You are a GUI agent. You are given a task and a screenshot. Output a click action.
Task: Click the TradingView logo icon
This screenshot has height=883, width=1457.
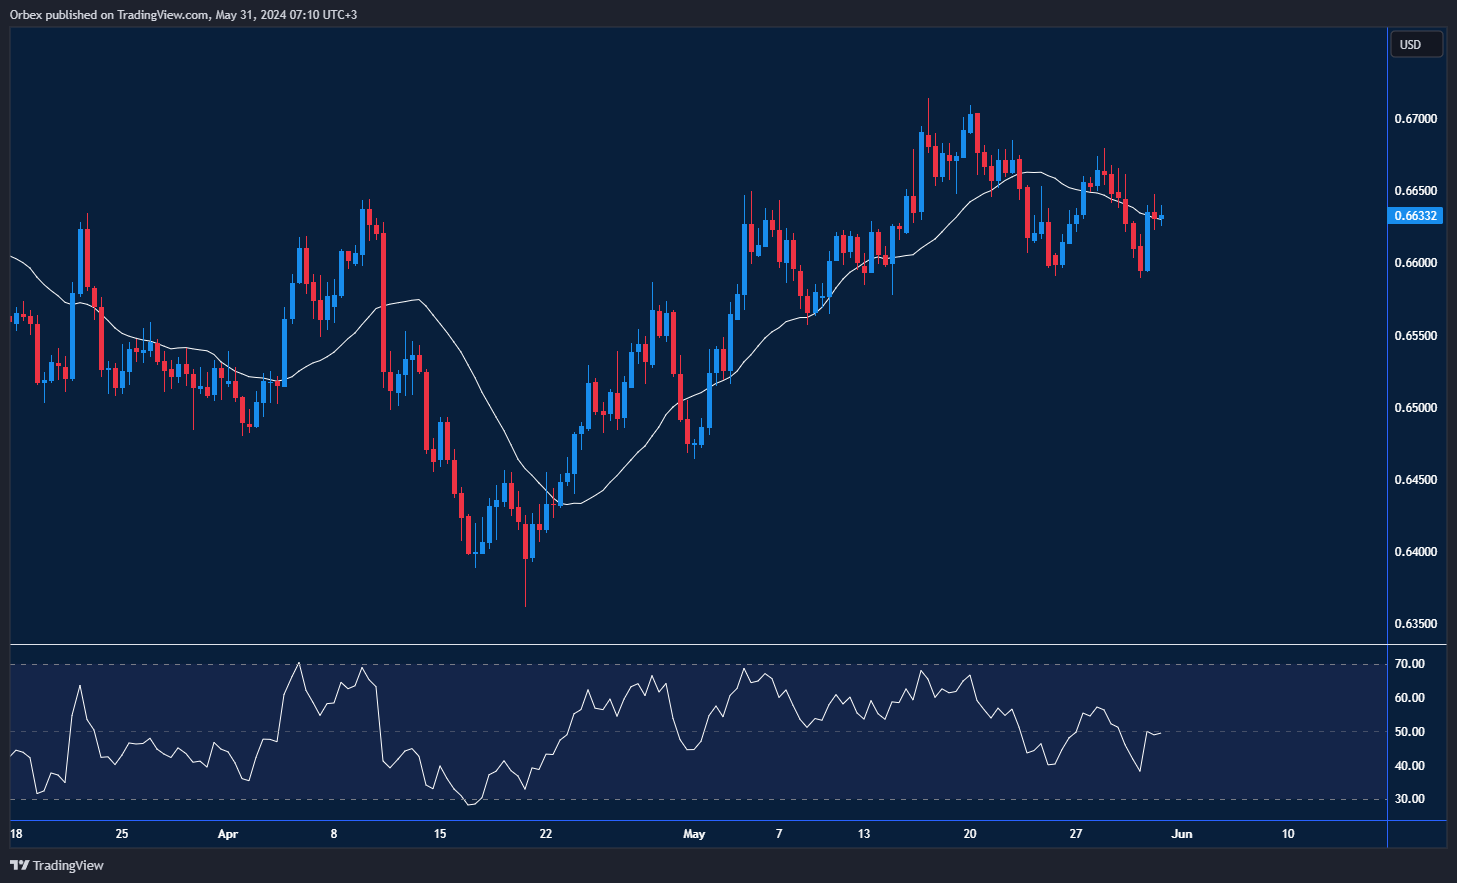[19, 865]
